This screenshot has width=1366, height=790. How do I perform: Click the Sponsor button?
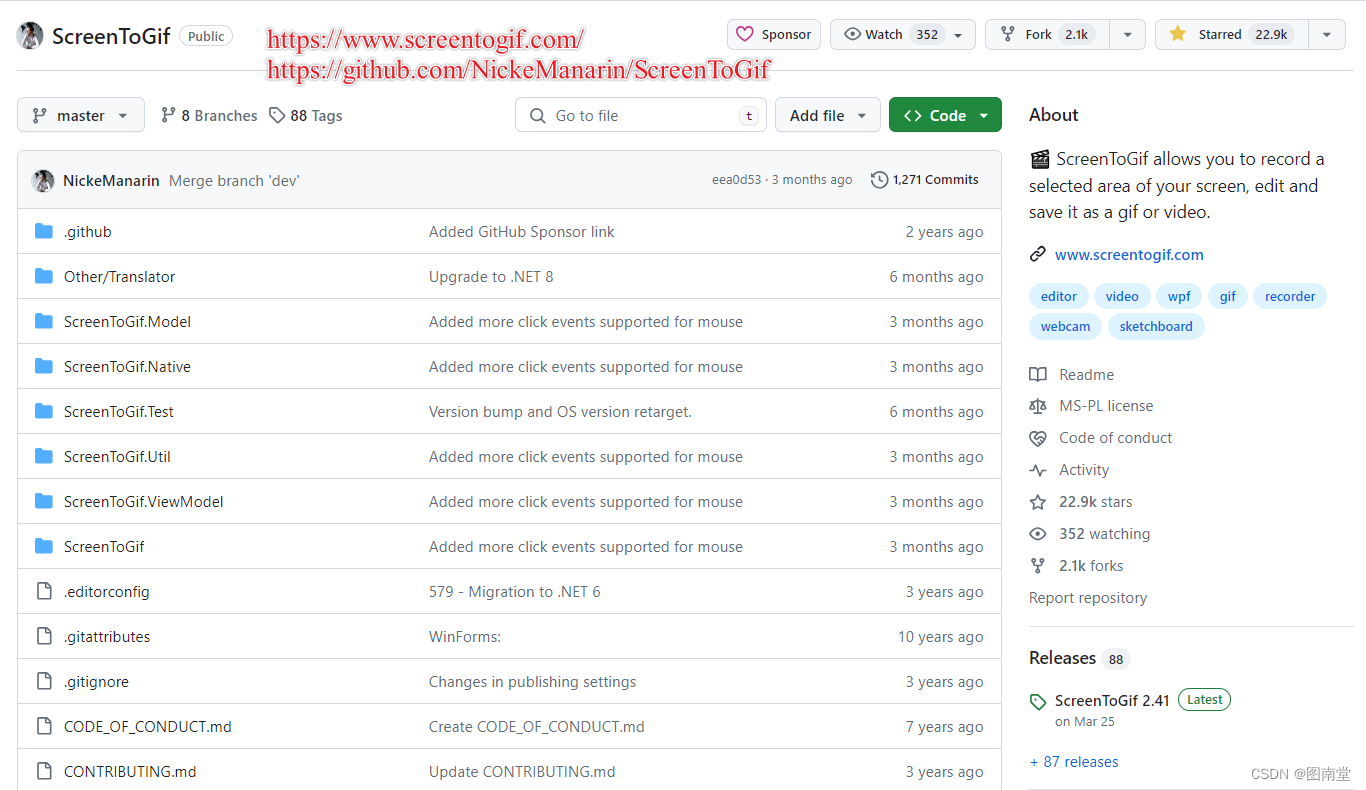click(774, 34)
